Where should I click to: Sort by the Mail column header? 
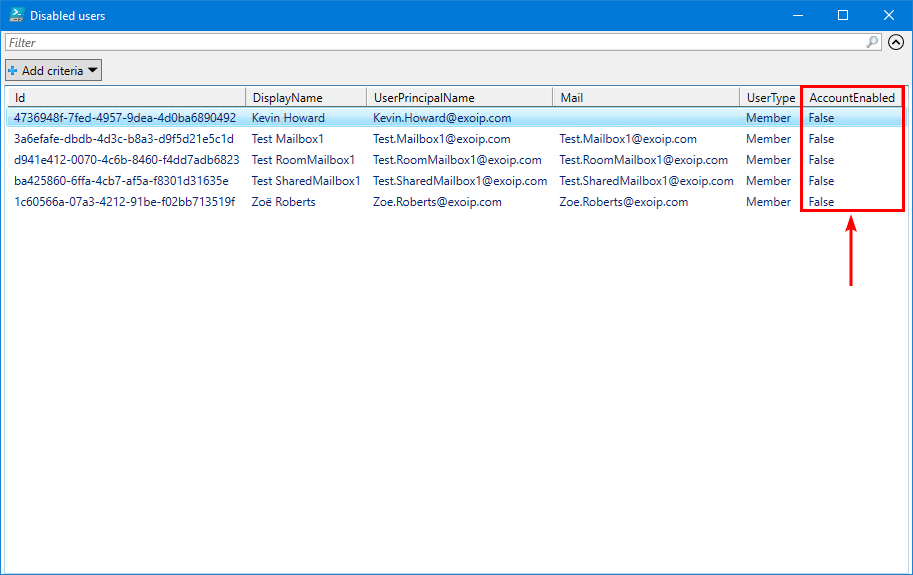pos(645,98)
